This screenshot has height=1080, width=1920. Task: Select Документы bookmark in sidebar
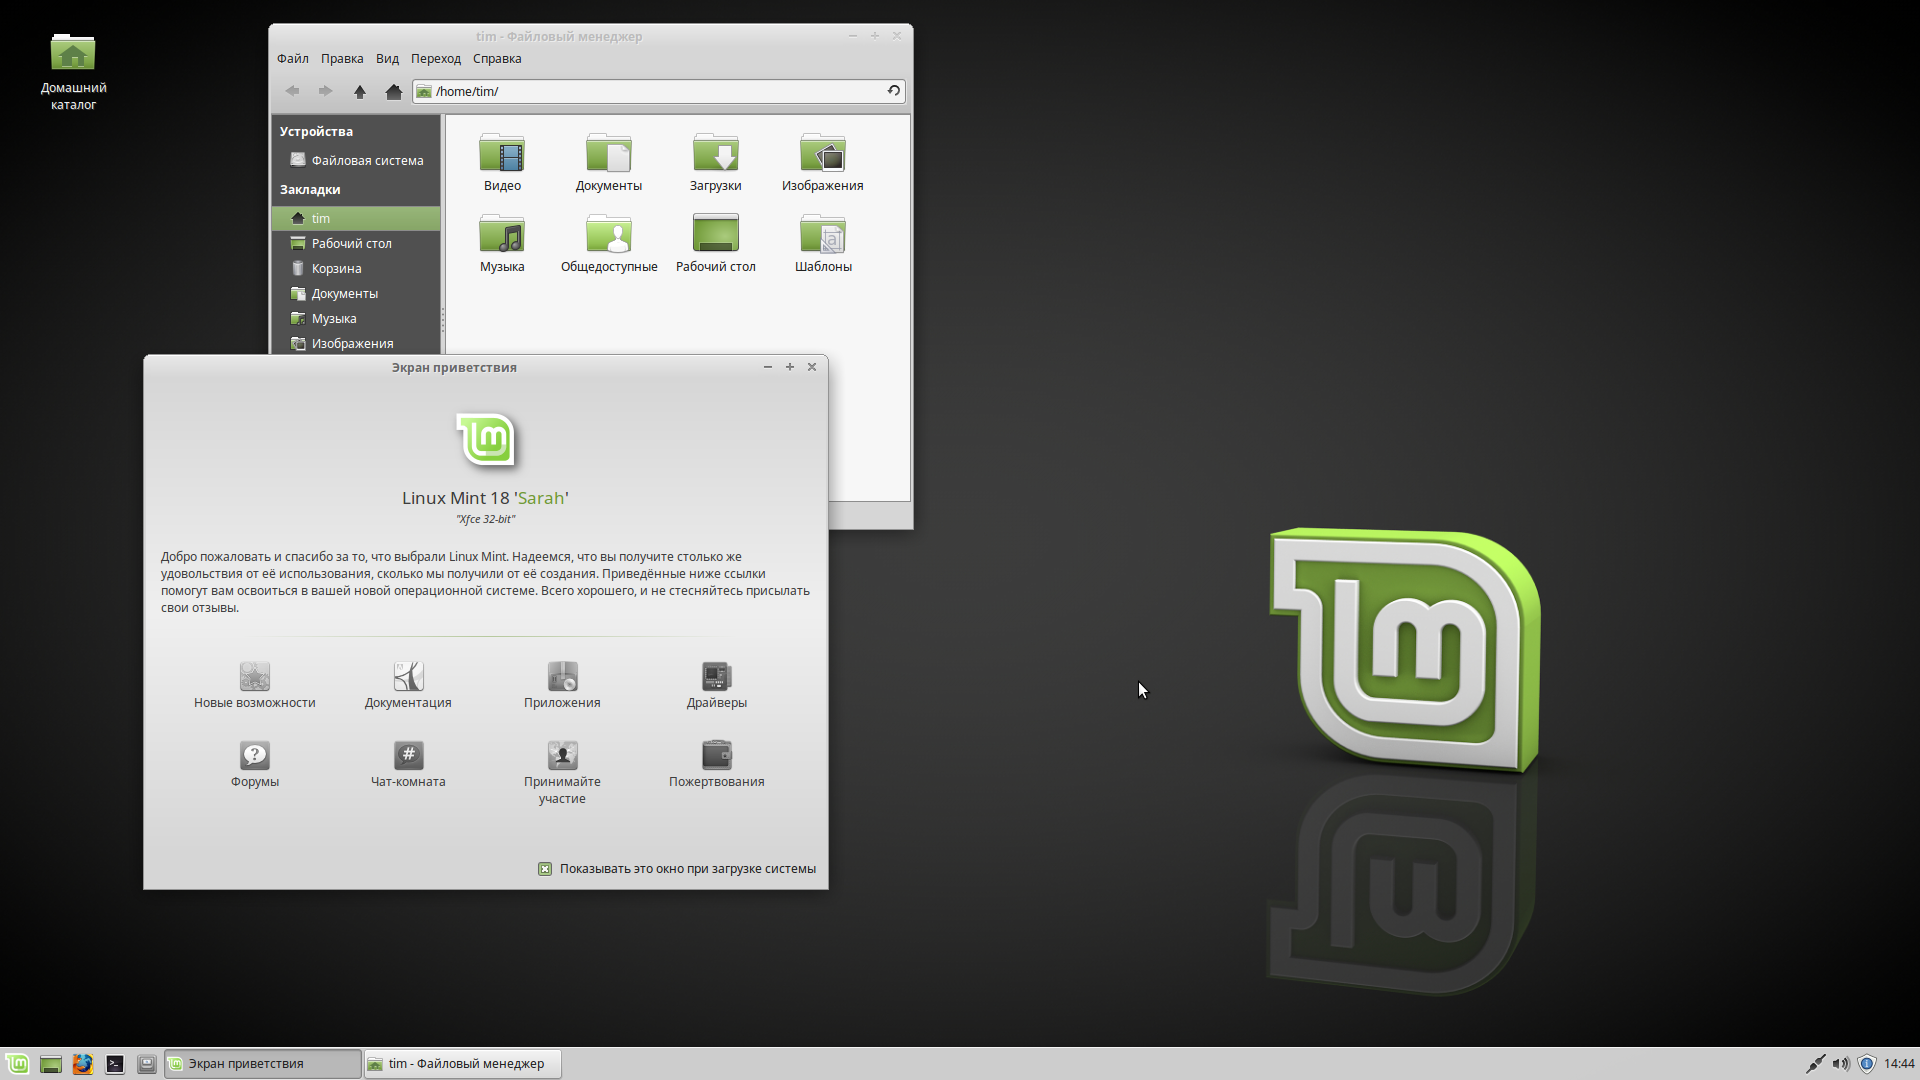[x=356, y=293]
